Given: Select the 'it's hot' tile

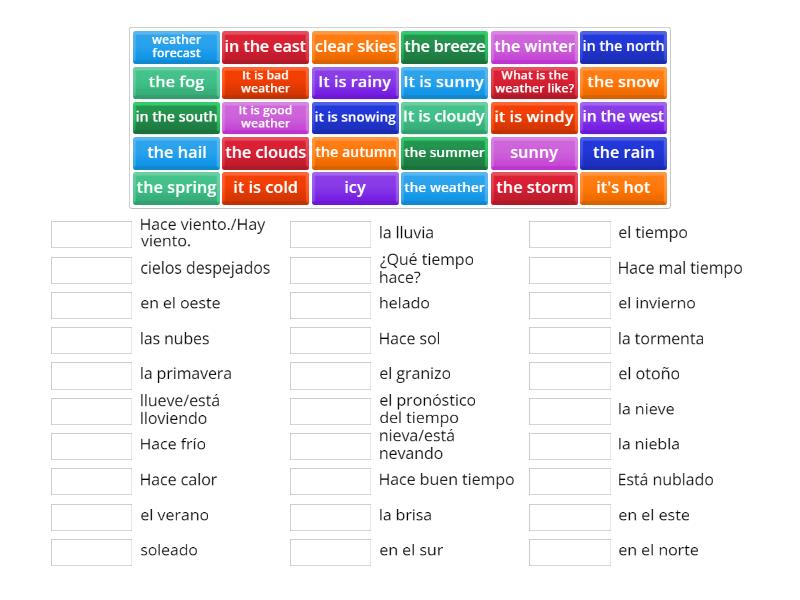Looking at the screenshot, I should tap(623, 187).
